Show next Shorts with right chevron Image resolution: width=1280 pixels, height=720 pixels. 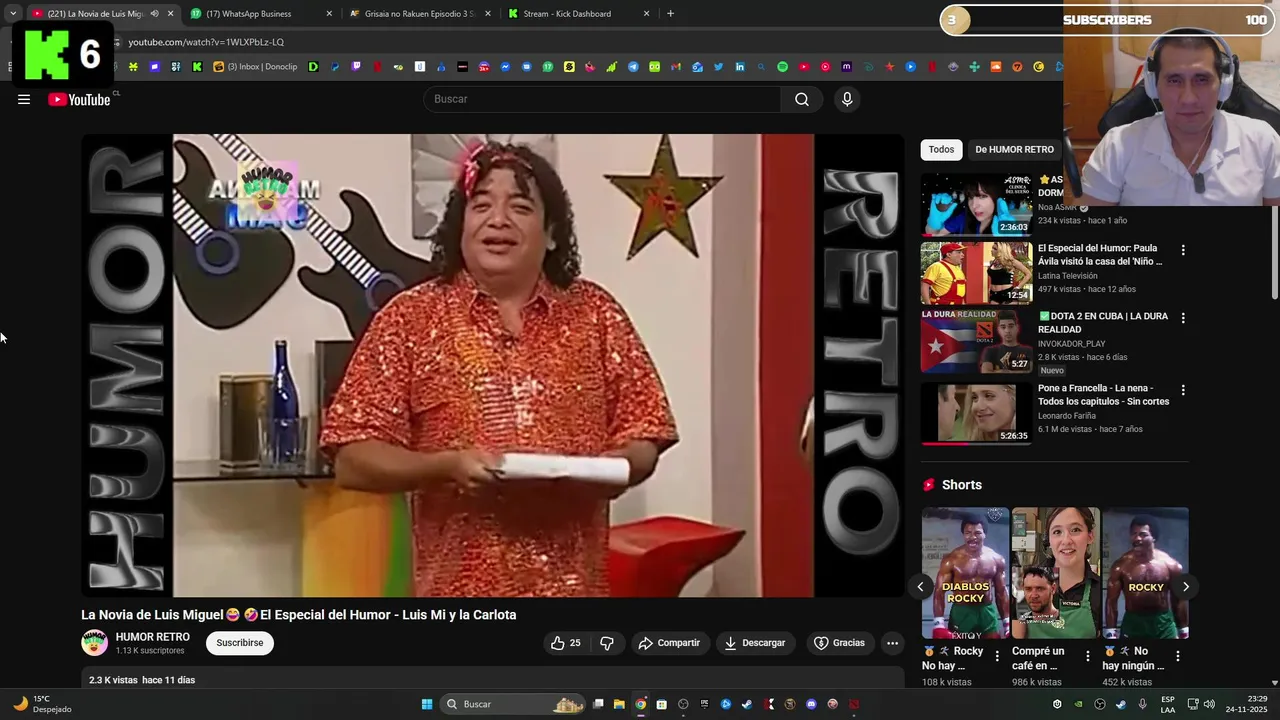(x=1186, y=587)
